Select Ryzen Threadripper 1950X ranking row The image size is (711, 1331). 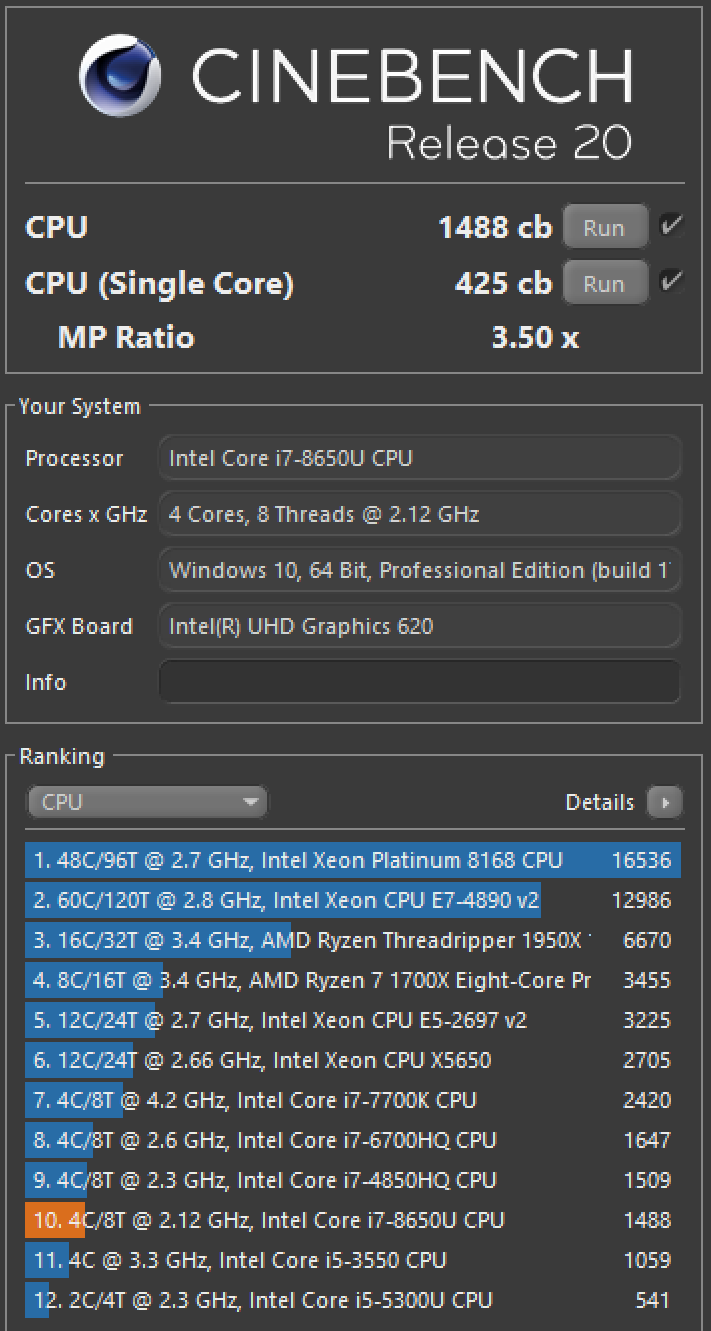[352, 940]
